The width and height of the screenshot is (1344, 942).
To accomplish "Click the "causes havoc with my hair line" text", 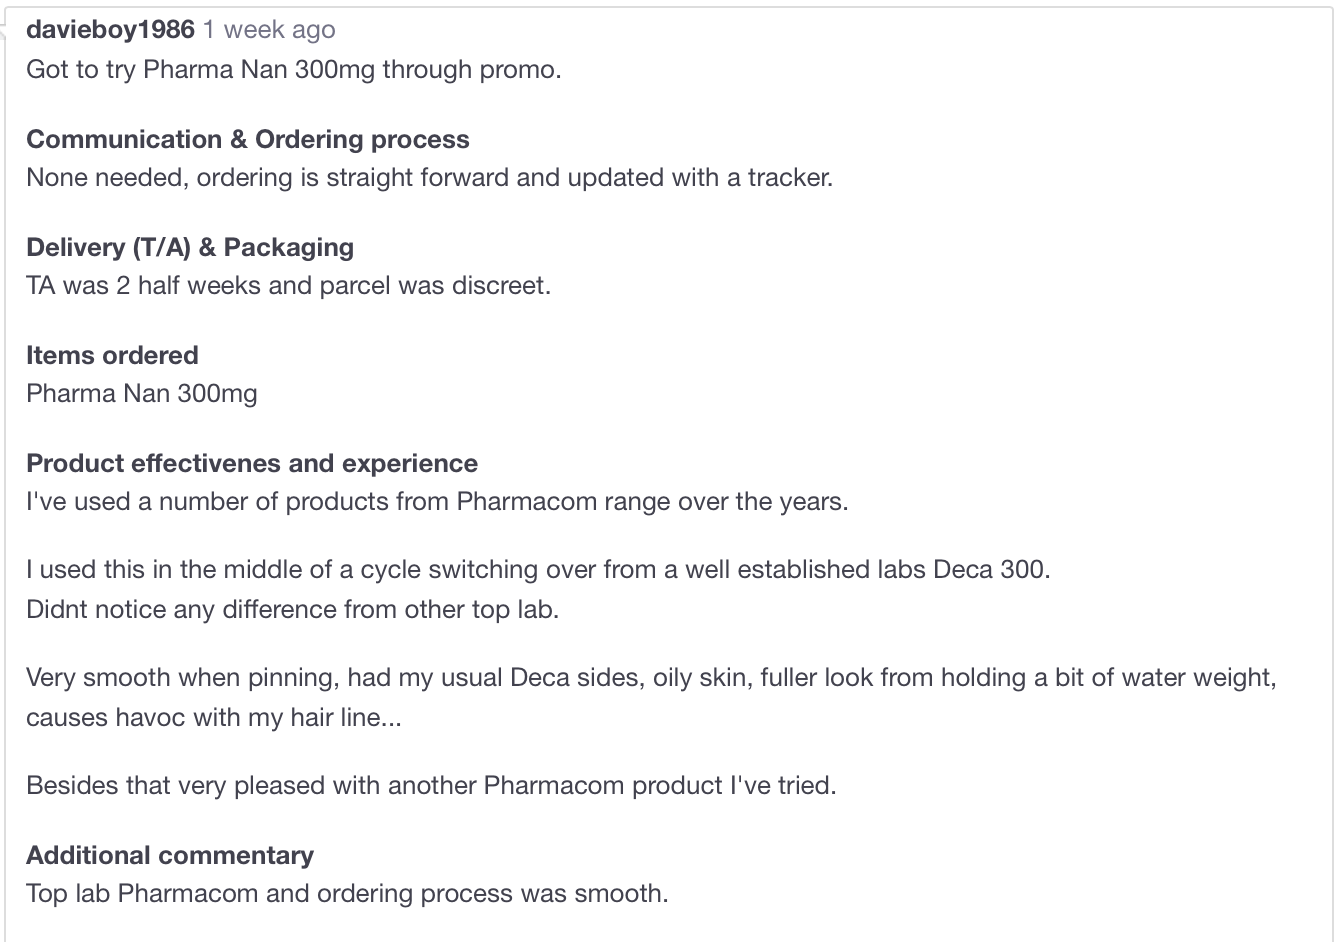I will point(213,717).
